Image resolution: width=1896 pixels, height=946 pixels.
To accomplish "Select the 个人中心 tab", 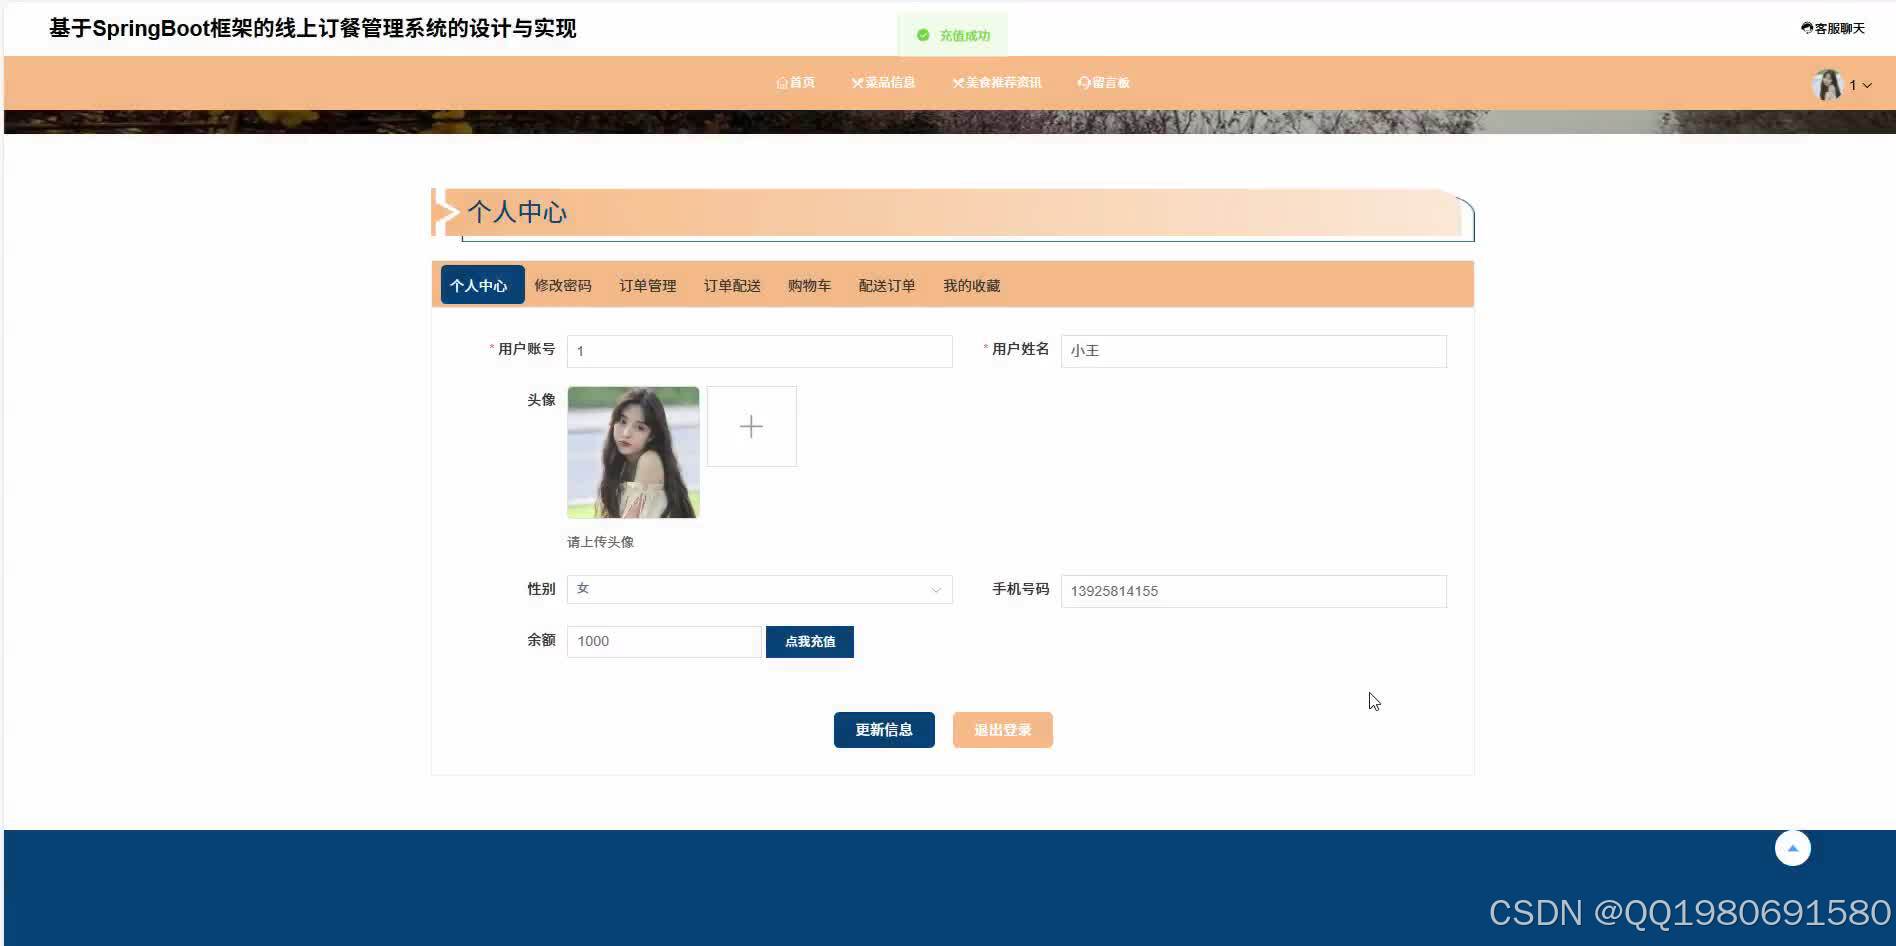I will tap(482, 285).
